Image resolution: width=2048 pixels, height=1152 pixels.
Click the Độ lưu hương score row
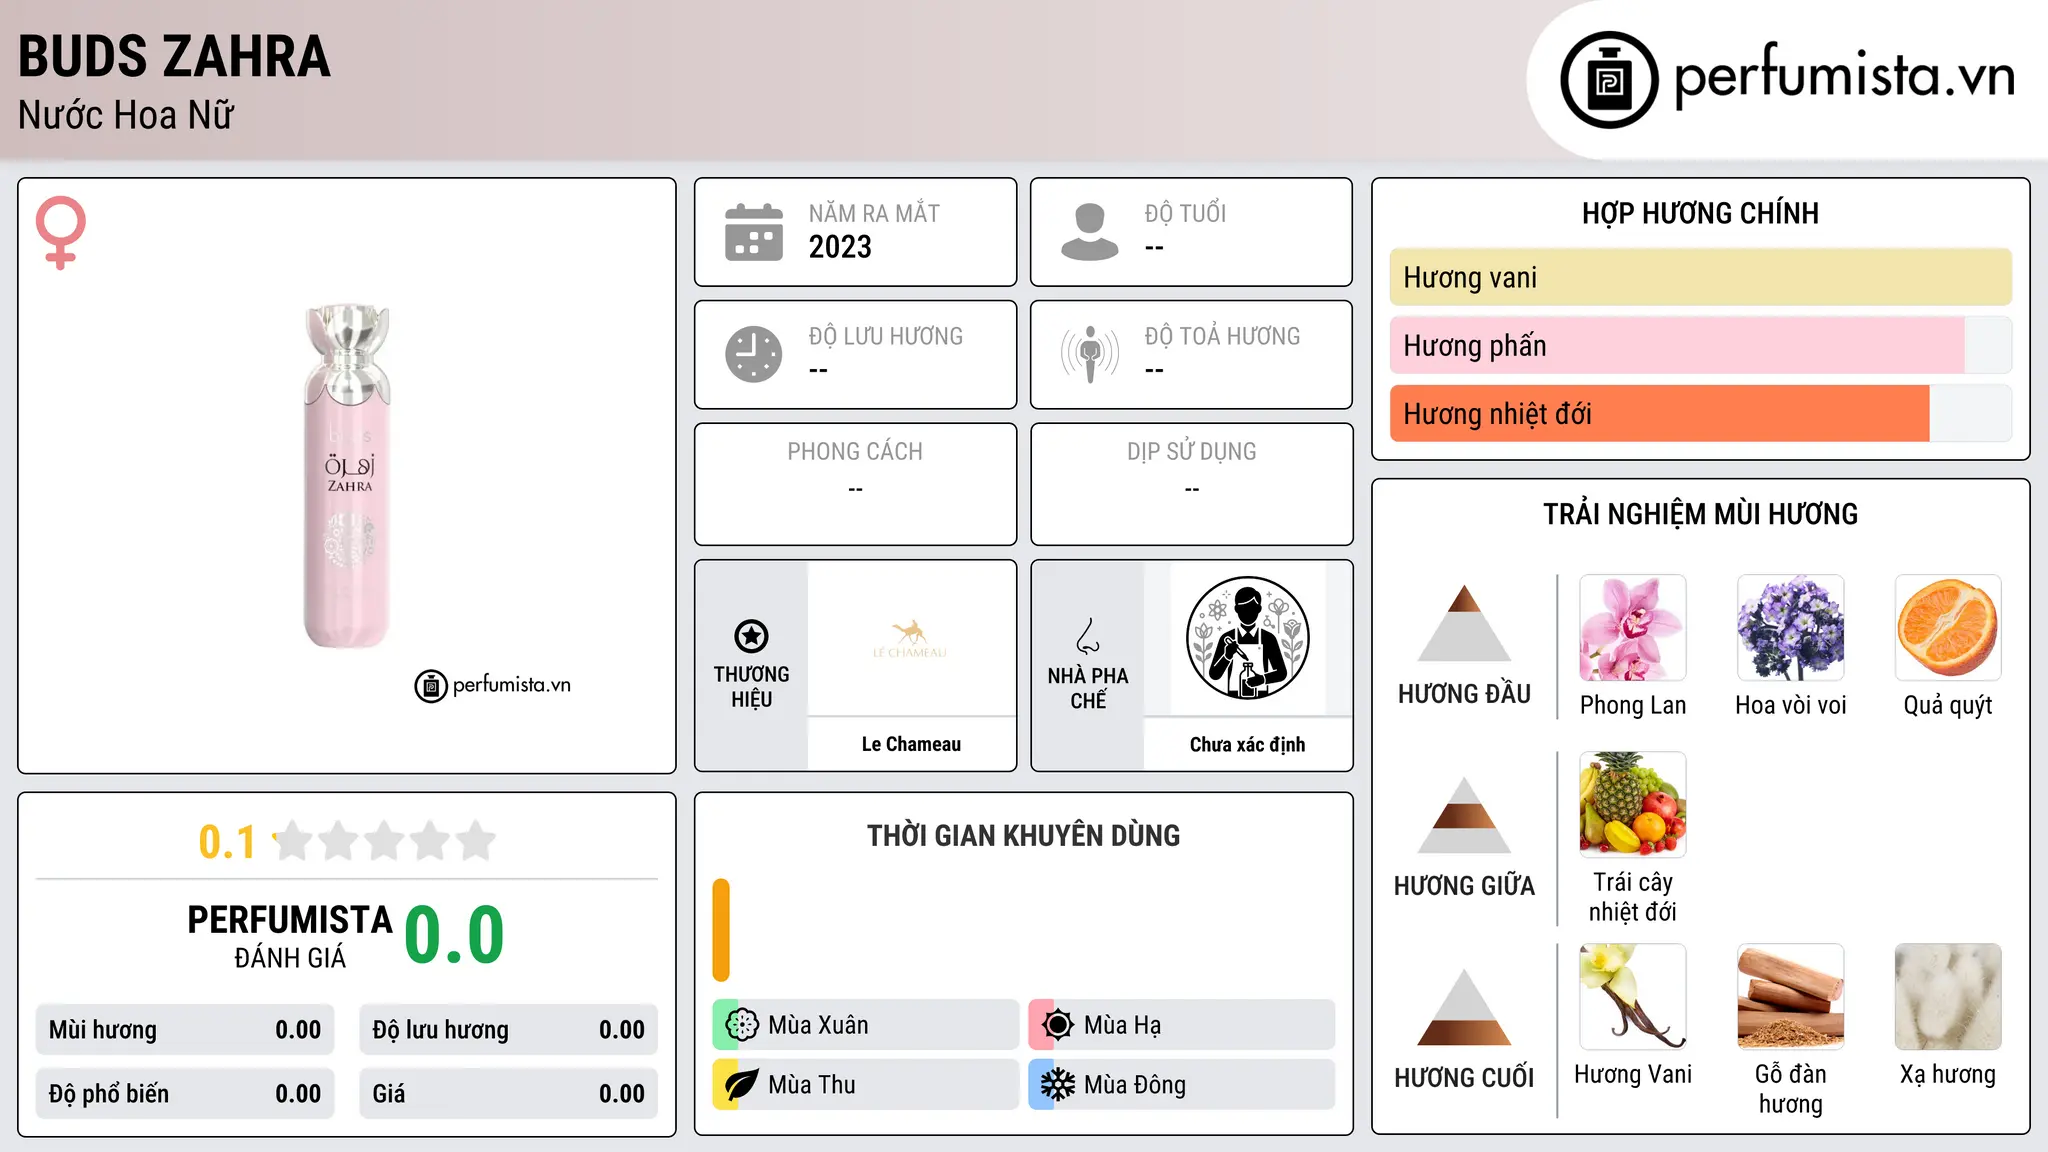click(x=508, y=1030)
